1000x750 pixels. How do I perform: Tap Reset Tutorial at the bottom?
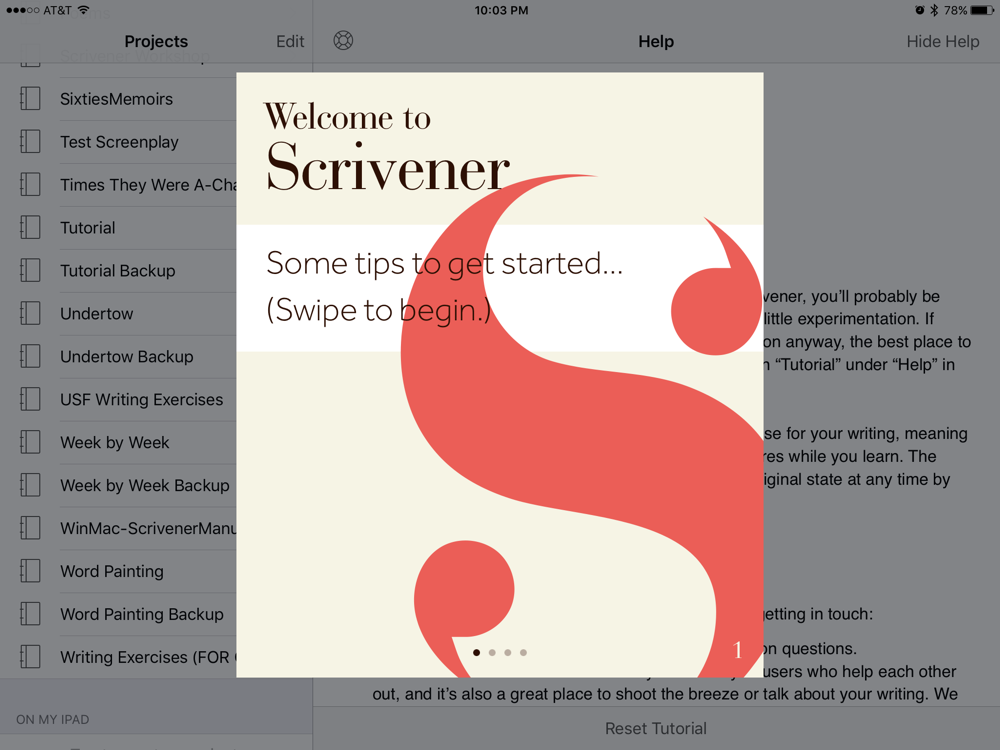[656, 728]
